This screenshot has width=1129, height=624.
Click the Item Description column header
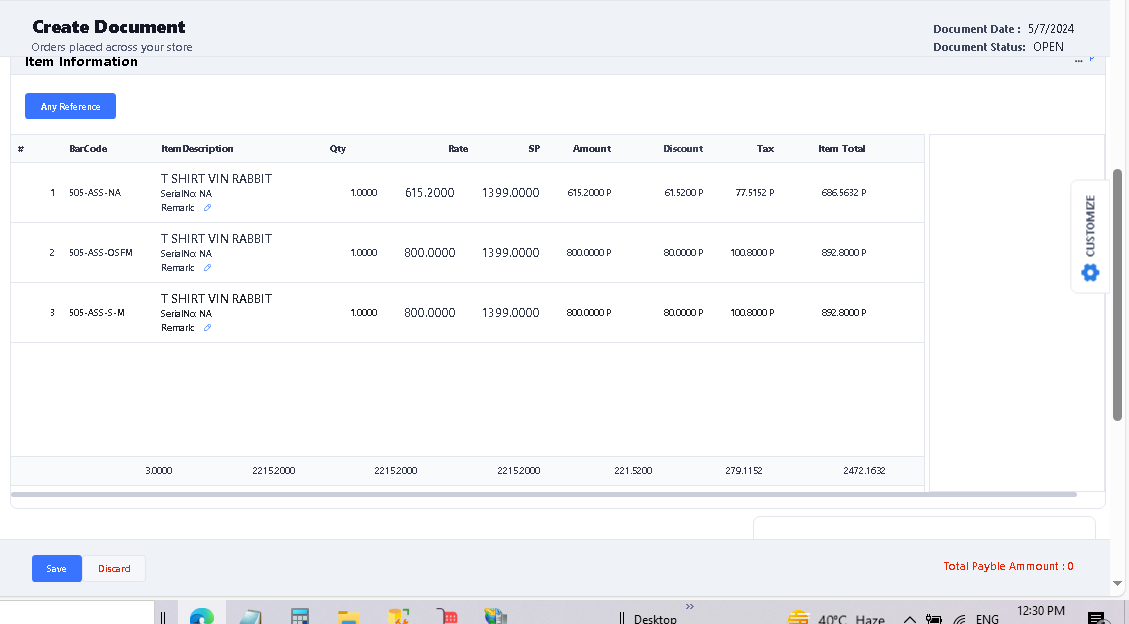[197, 149]
